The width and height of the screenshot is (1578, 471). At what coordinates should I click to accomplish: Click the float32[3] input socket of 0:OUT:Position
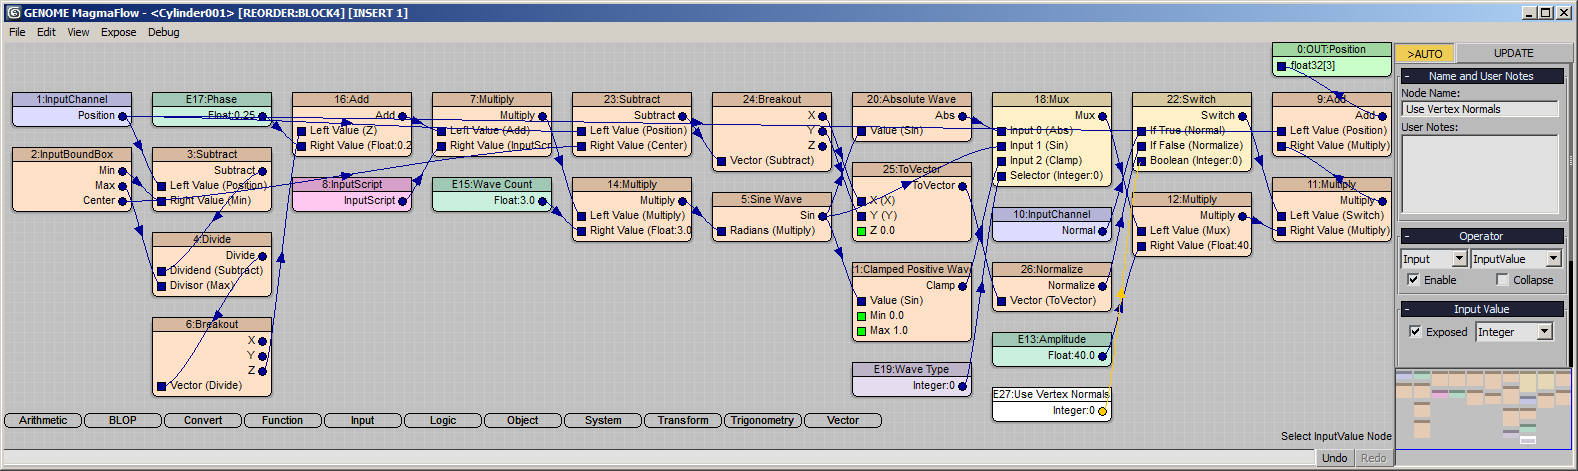coord(1281,66)
